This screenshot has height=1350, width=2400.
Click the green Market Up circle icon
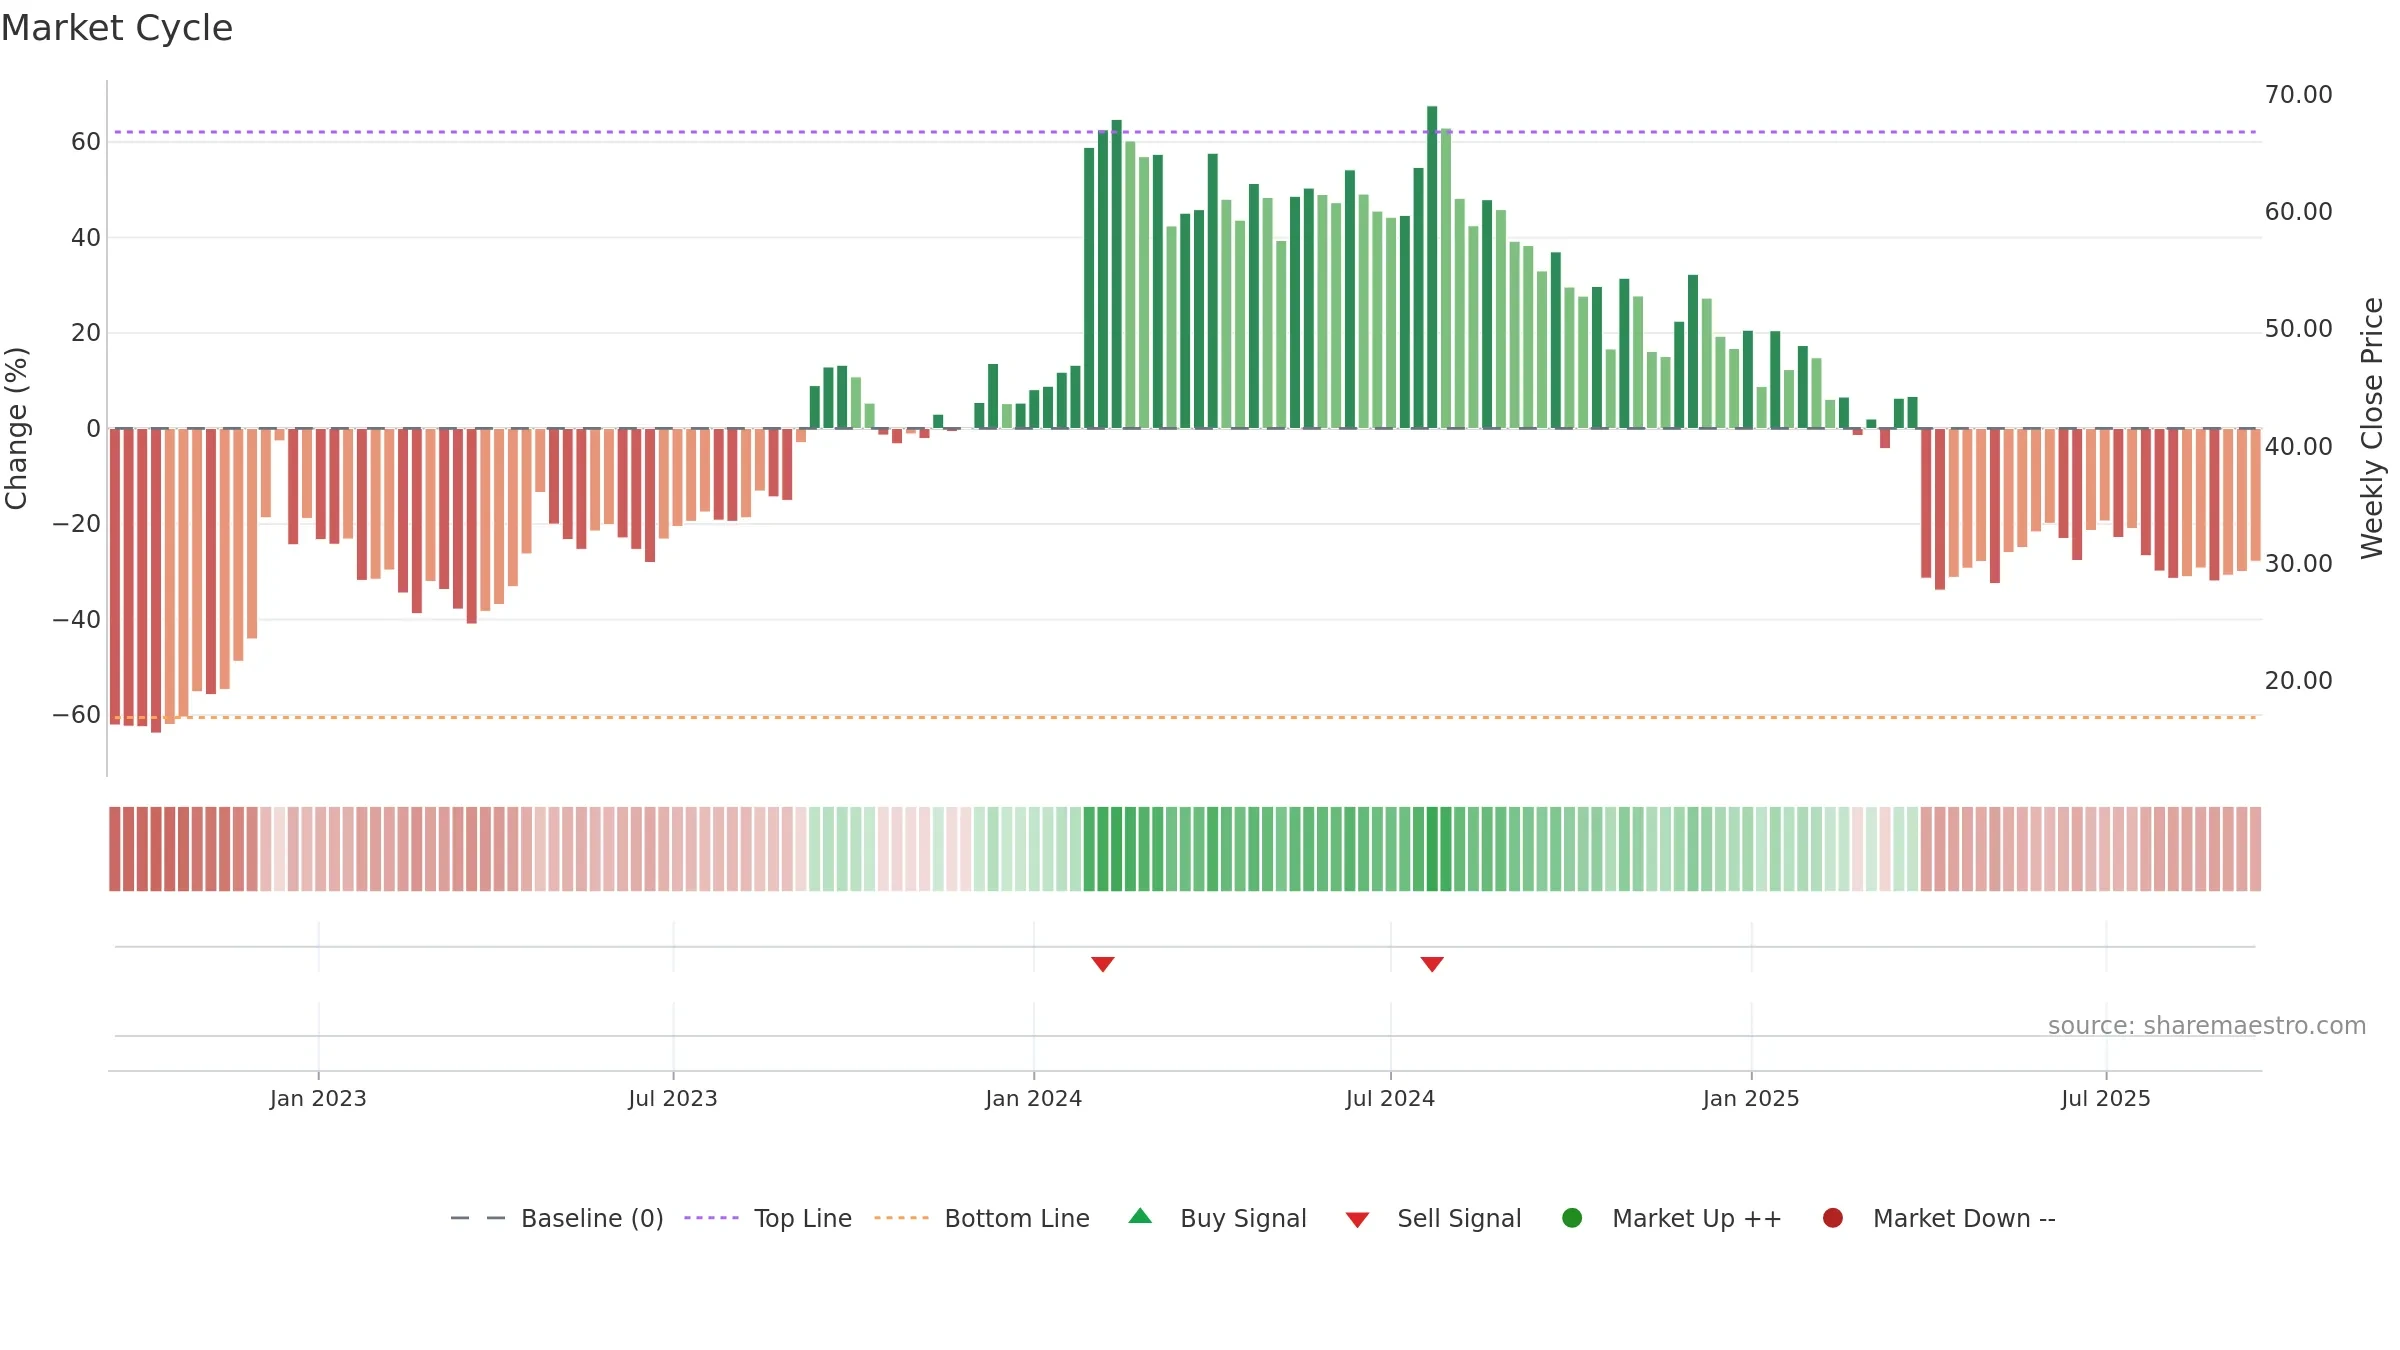click(1572, 1218)
